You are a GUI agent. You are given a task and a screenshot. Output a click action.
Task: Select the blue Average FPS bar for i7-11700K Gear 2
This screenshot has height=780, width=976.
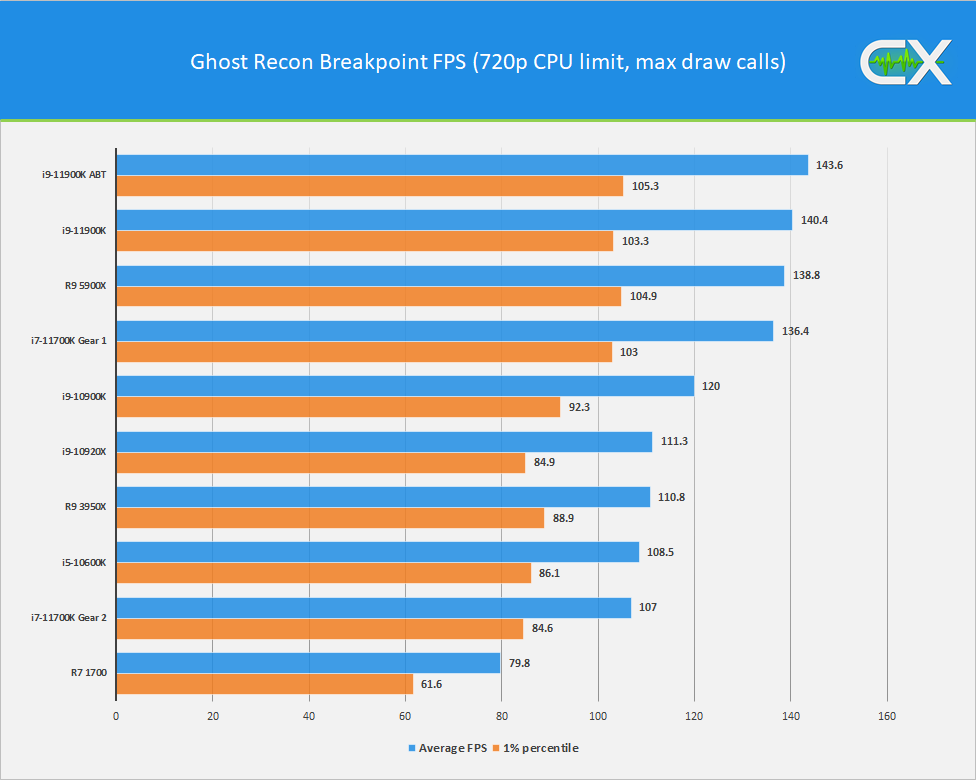point(374,608)
